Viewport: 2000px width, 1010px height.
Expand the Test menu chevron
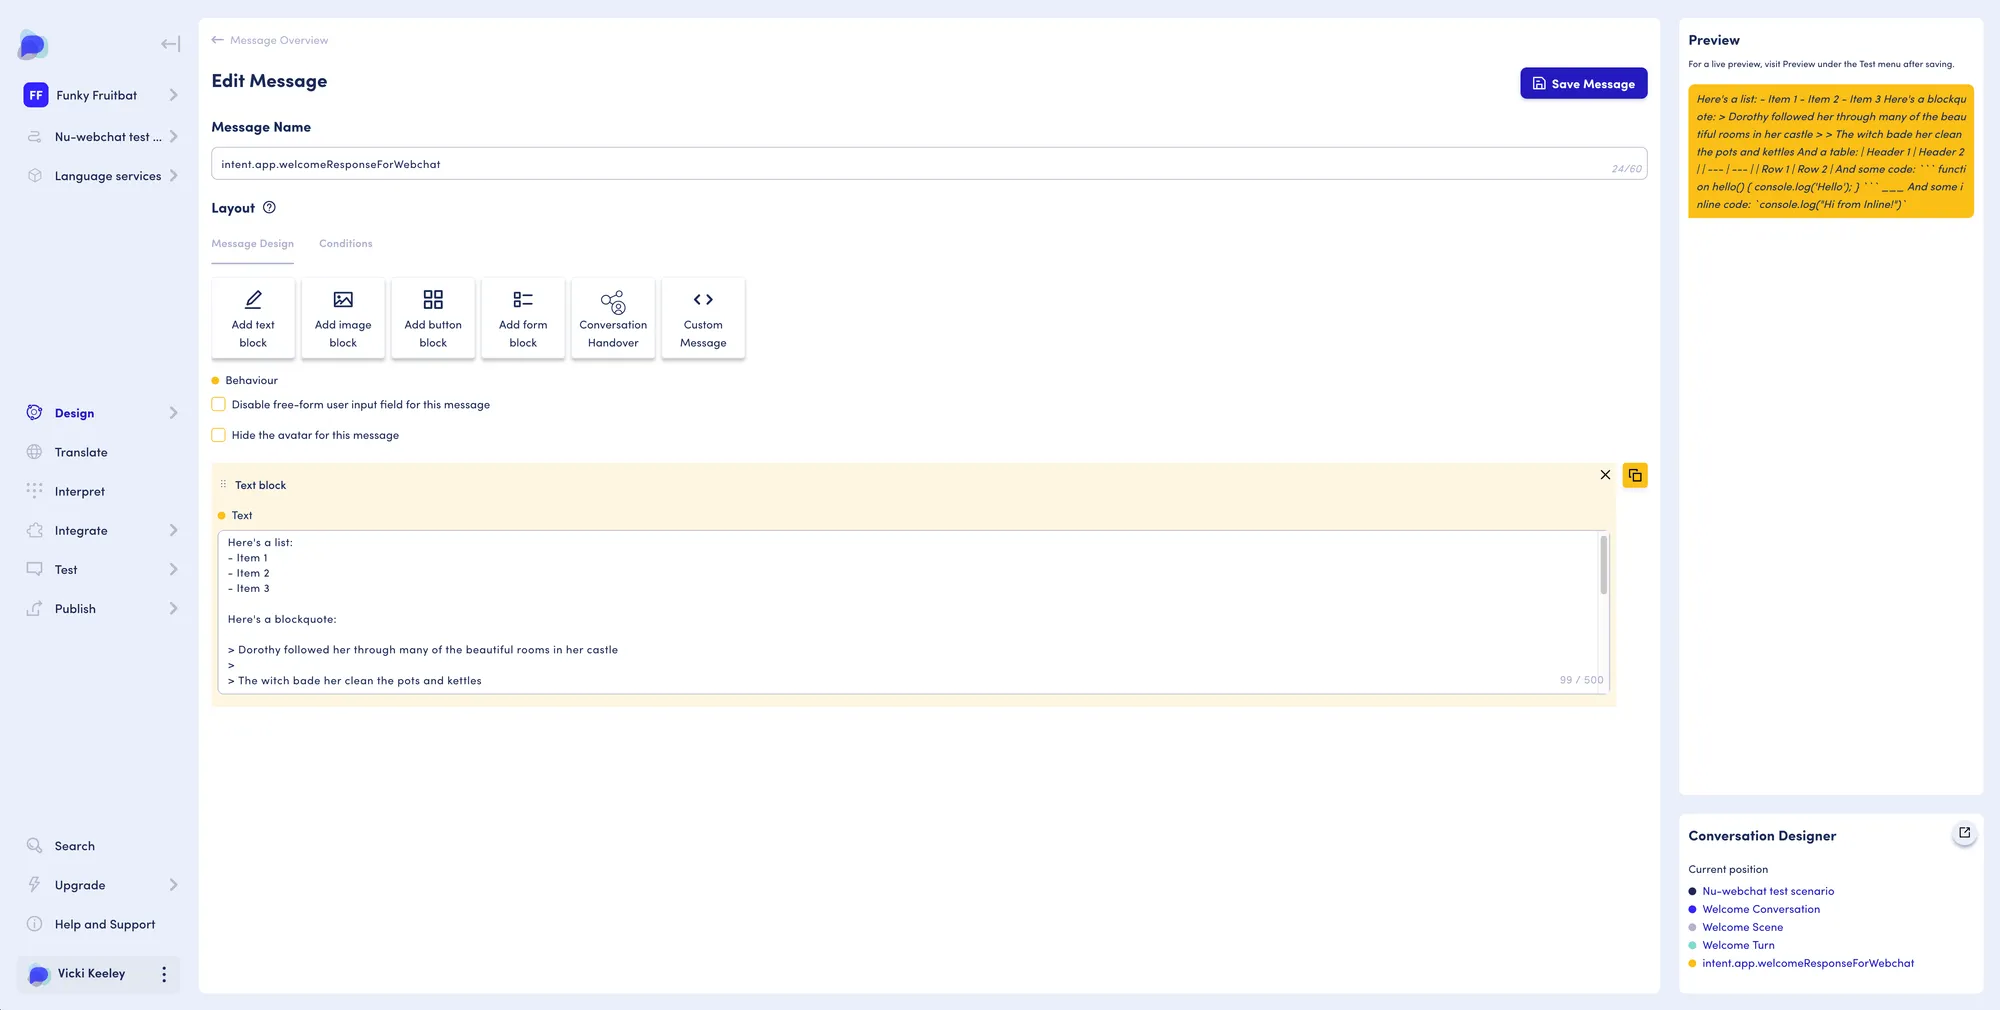pyautogui.click(x=173, y=570)
